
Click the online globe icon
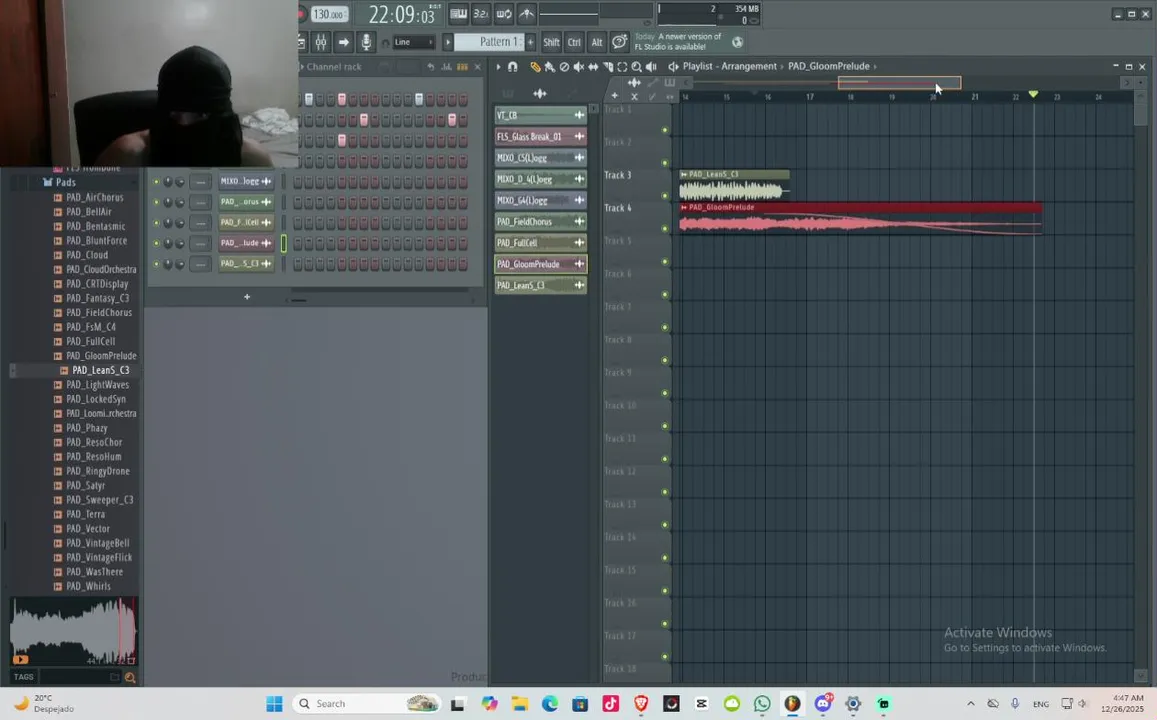point(737,42)
